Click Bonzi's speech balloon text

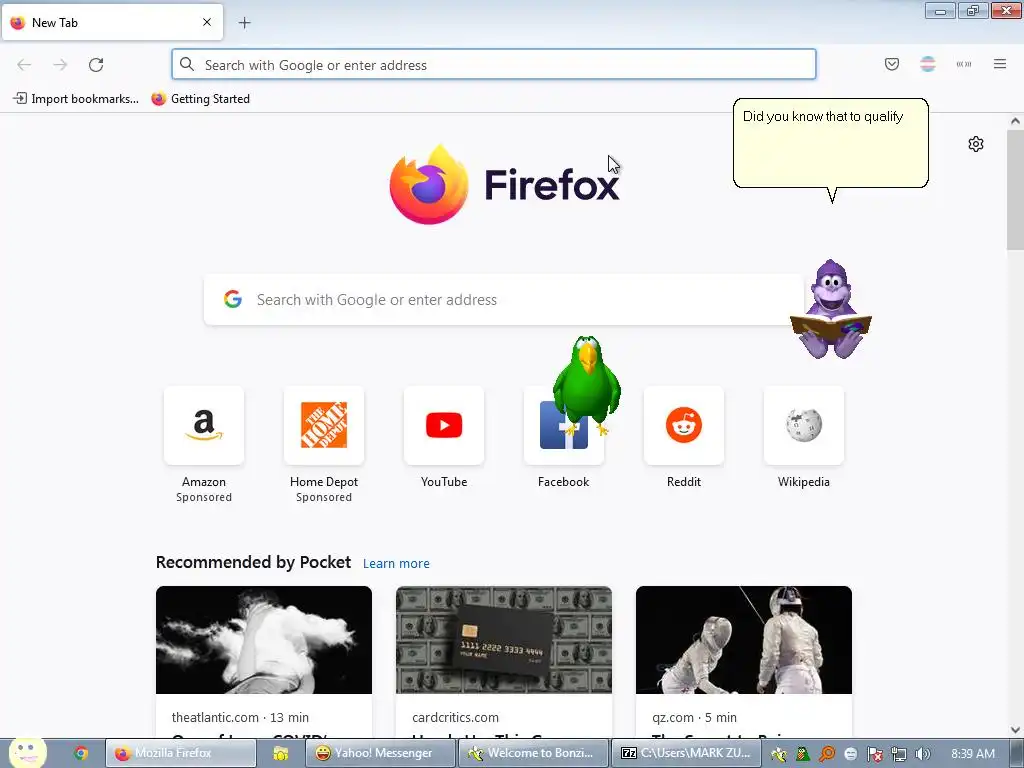click(823, 116)
